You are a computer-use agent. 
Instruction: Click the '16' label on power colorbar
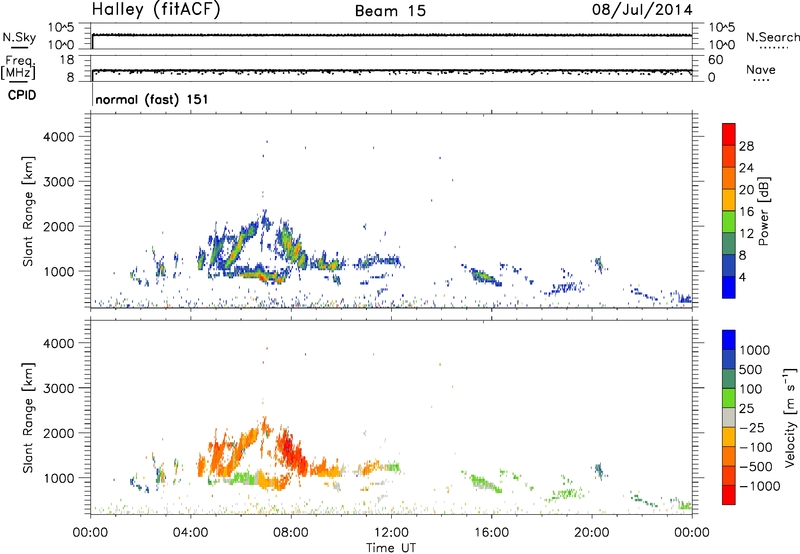point(746,212)
